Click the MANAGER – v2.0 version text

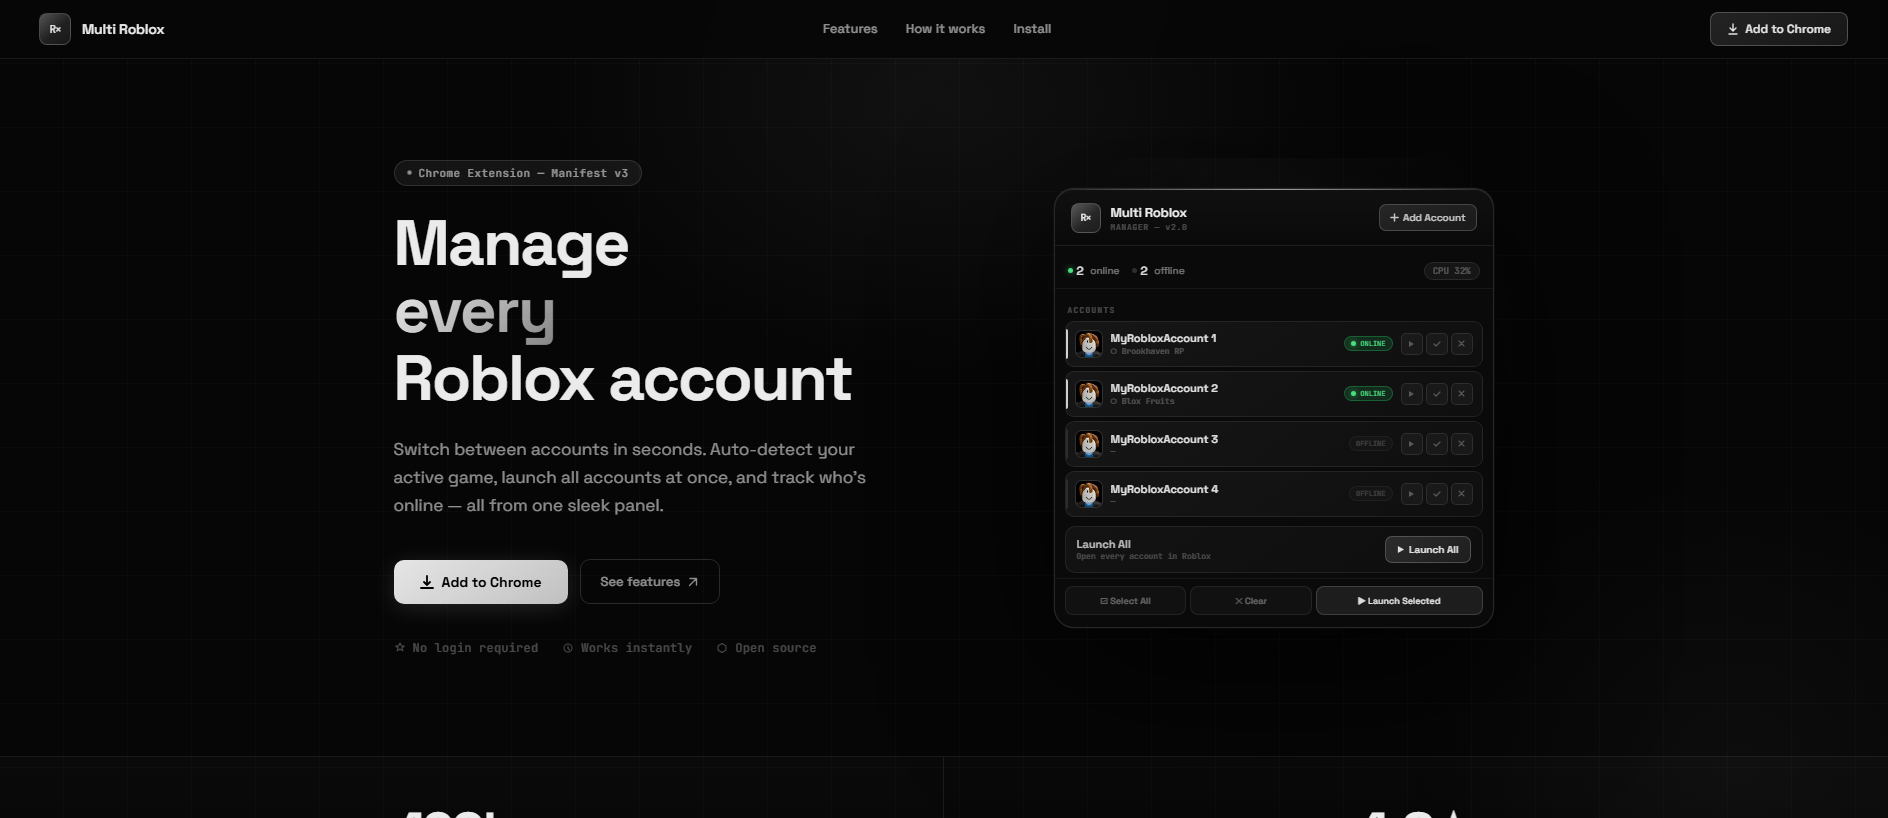click(1149, 228)
